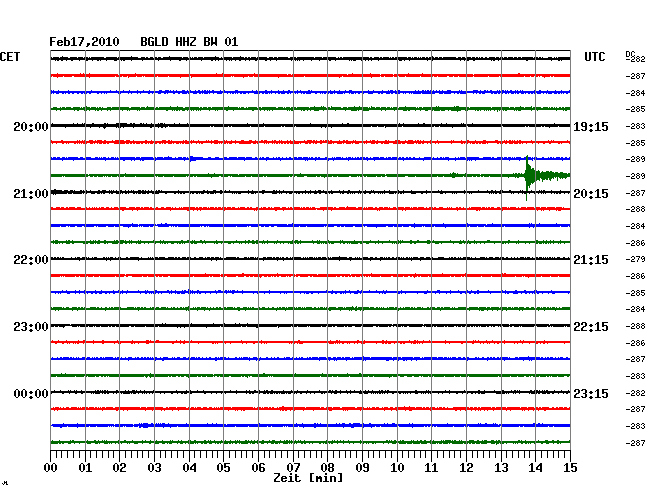
Task: Click the Feb17,2010 date label
Action: pyautogui.click(x=84, y=42)
